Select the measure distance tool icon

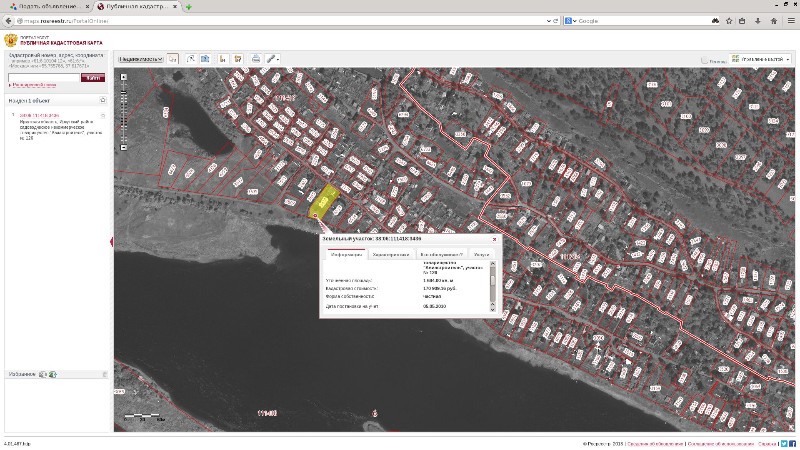[190, 59]
